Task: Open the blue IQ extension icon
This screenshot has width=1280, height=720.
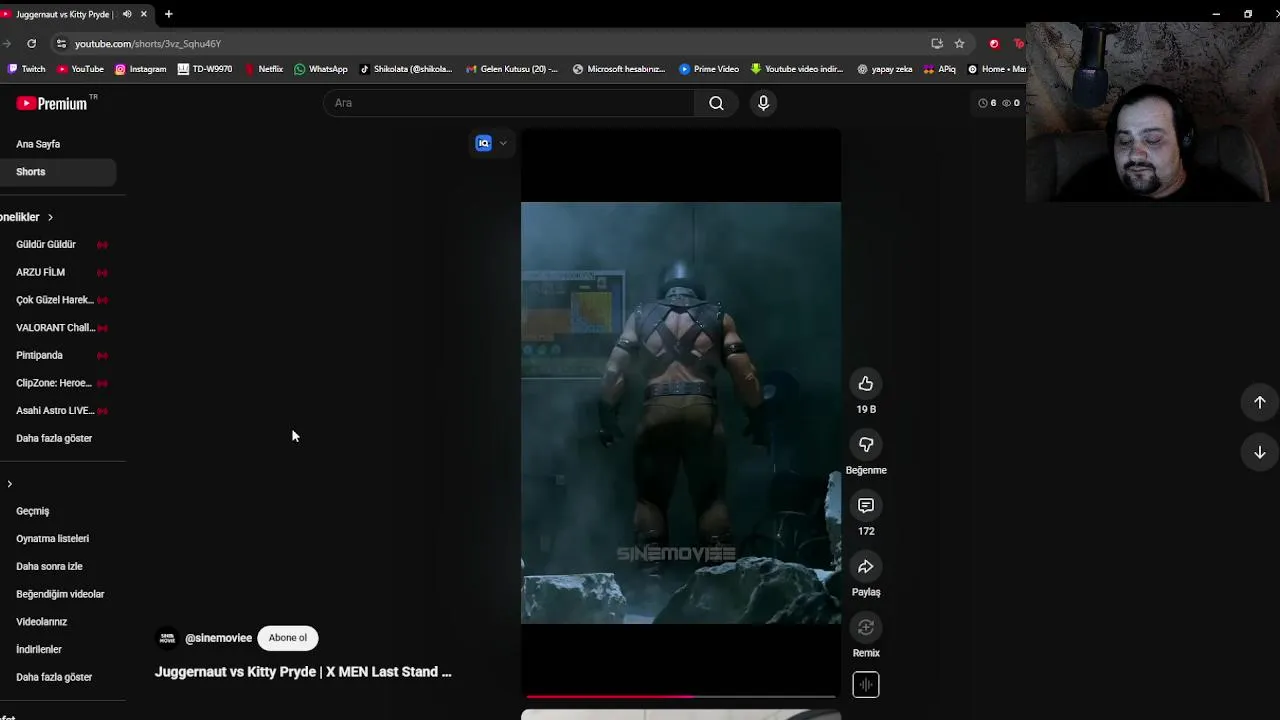Action: 484,143
